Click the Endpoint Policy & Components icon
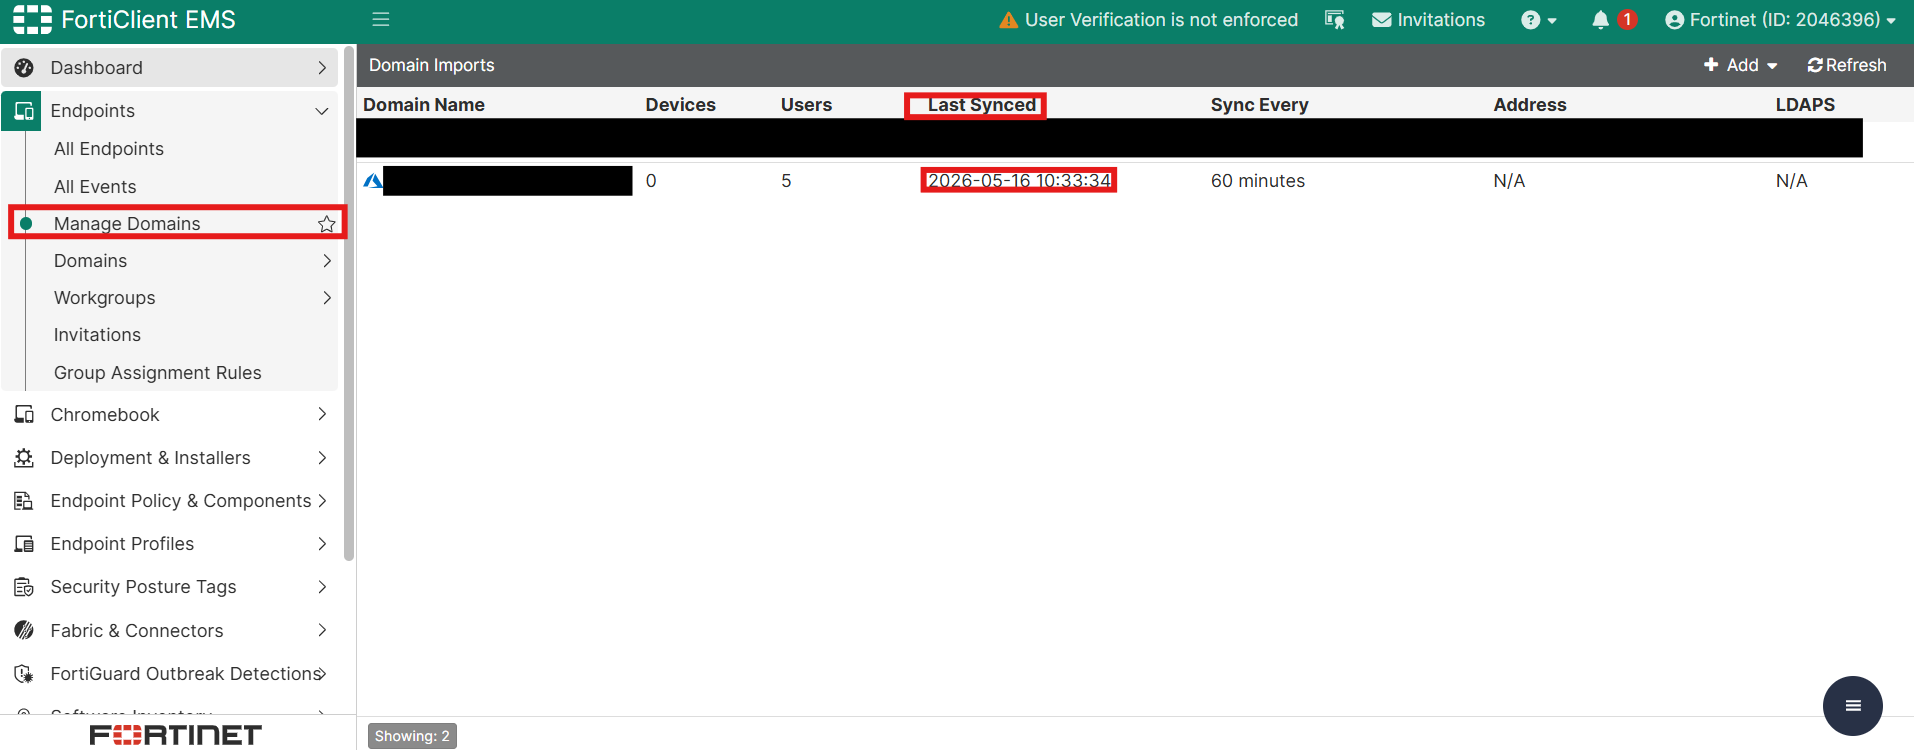This screenshot has width=1914, height=750. tap(24, 501)
